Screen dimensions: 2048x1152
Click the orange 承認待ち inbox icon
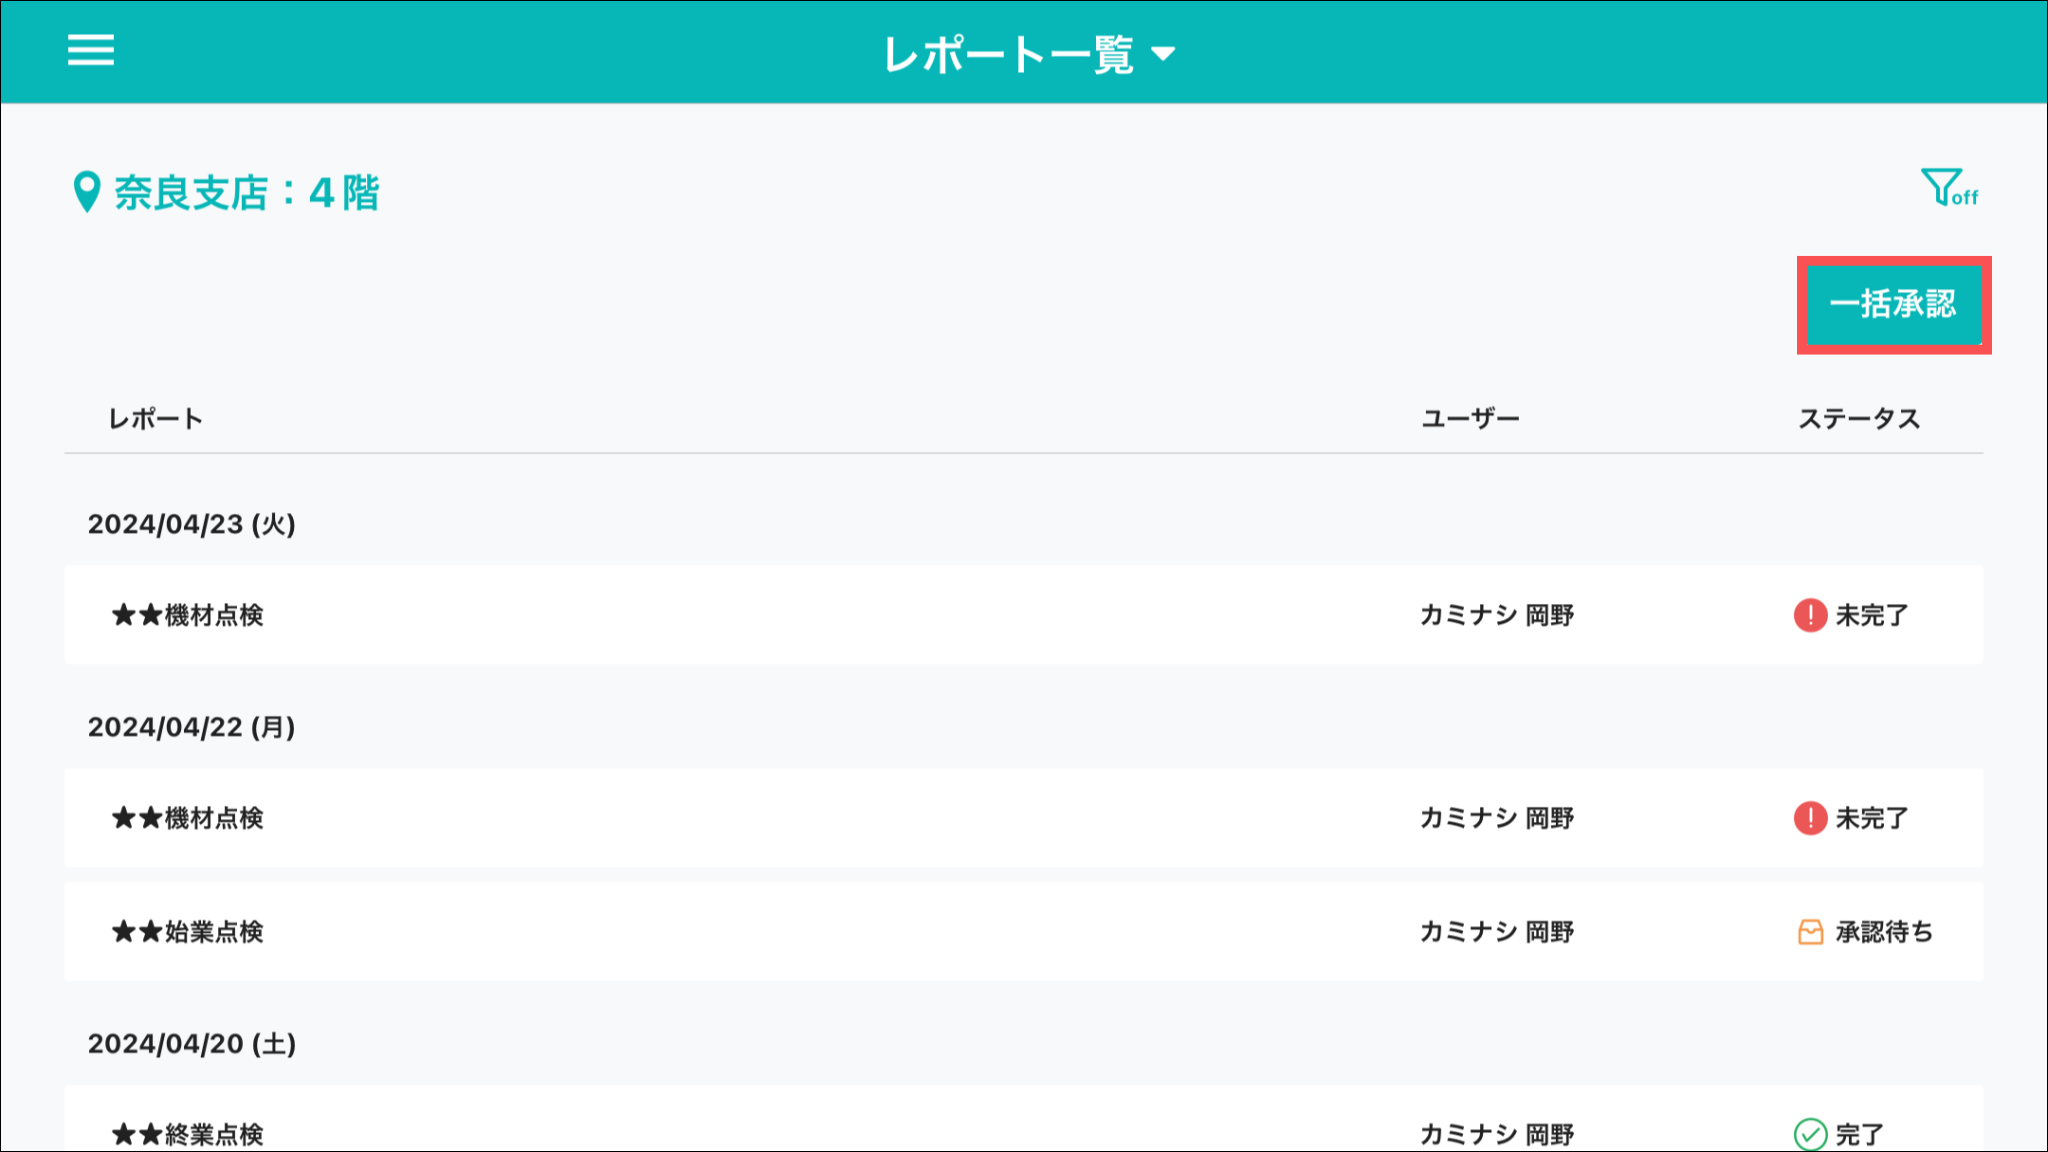pos(1810,932)
